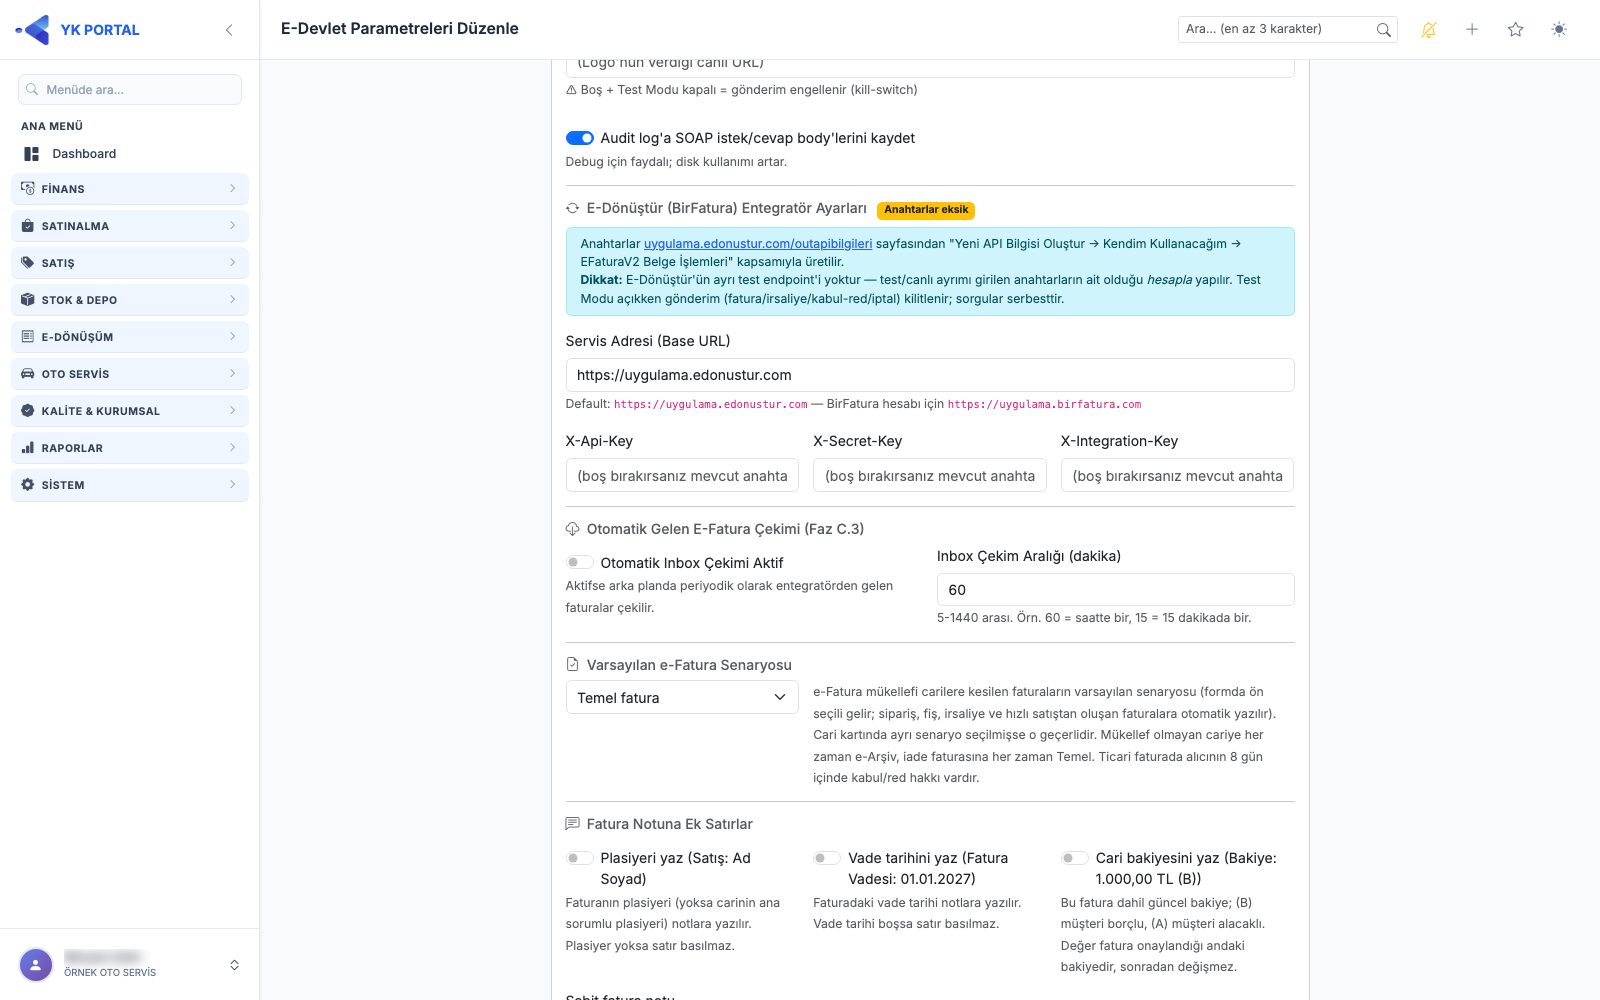Click the Servis Adresi Base URL field
Screen dimensions: 1600x1000
point(930,375)
